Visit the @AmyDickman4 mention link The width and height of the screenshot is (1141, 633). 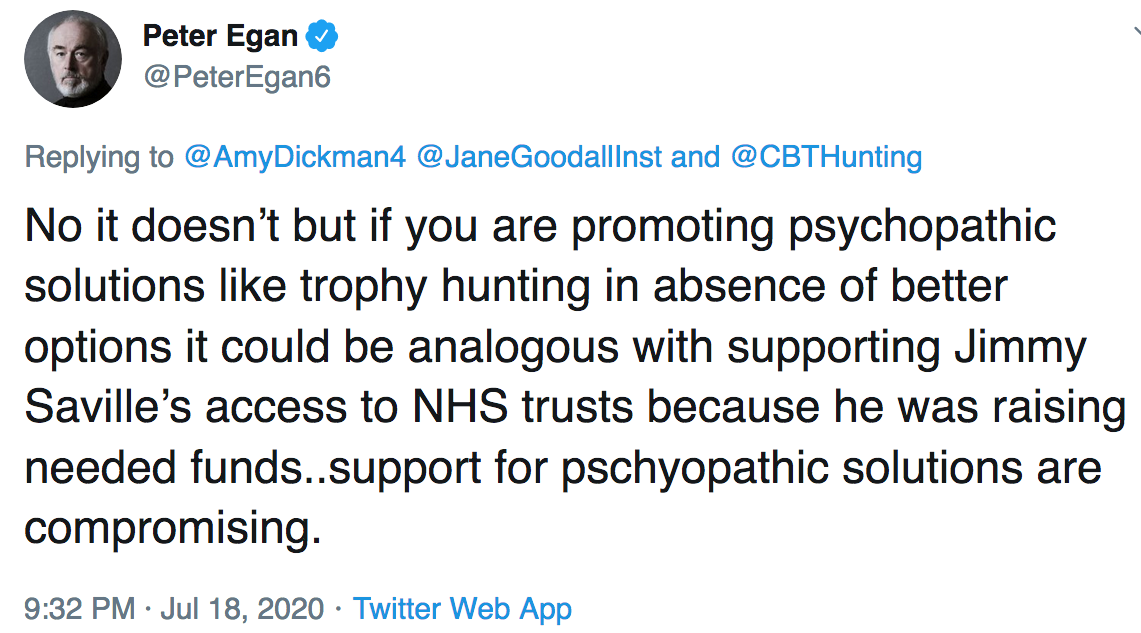[295, 157]
